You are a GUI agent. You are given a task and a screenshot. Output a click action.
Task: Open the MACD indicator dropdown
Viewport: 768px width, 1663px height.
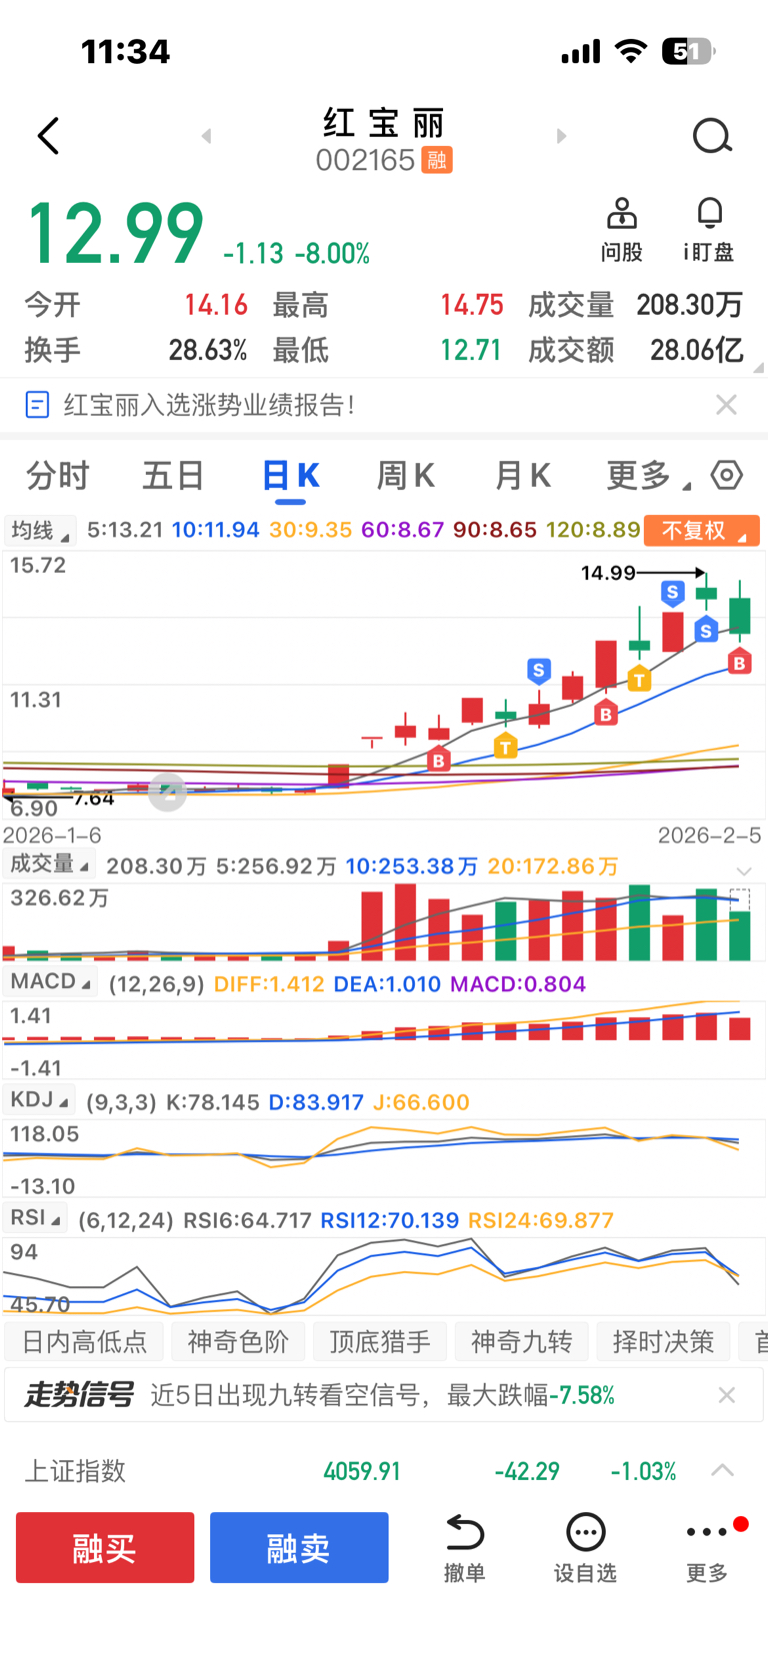tap(51, 982)
